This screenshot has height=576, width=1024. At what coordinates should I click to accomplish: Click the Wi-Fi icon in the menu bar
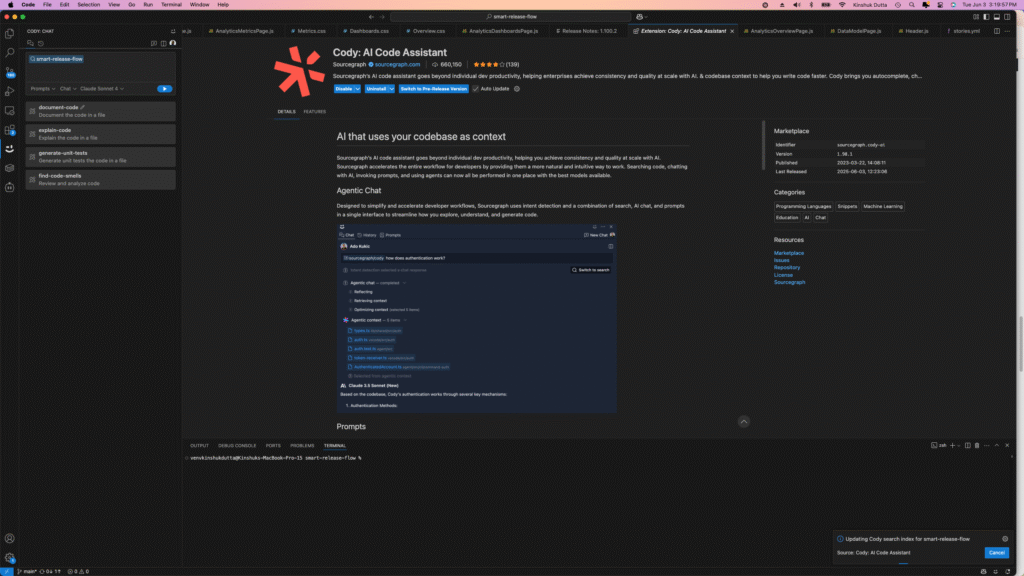point(842,5)
